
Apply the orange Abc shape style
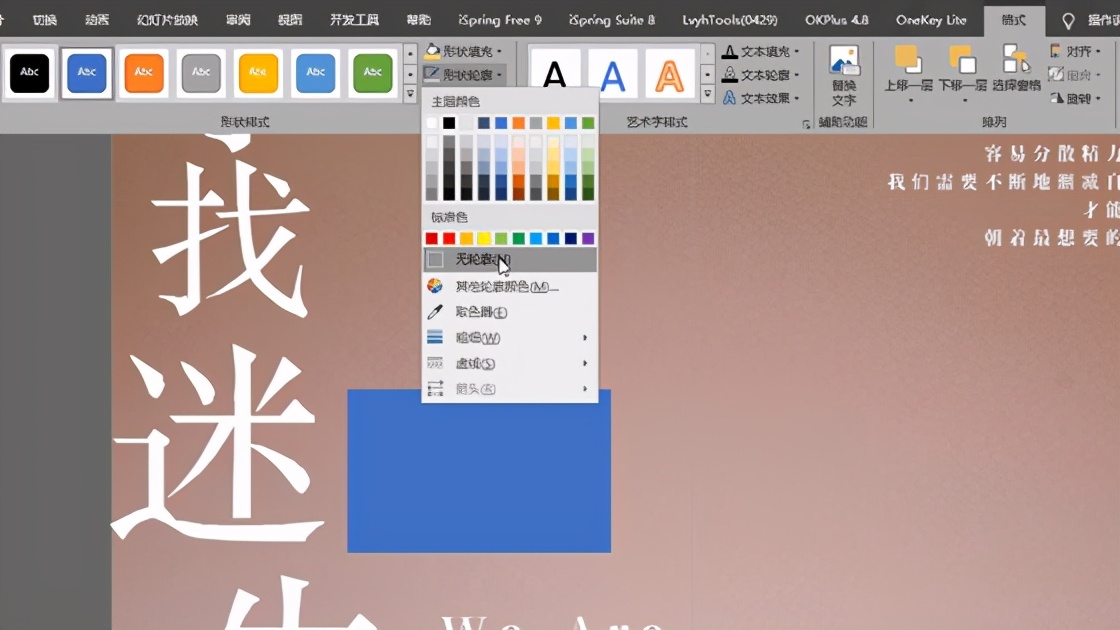[144, 72]
